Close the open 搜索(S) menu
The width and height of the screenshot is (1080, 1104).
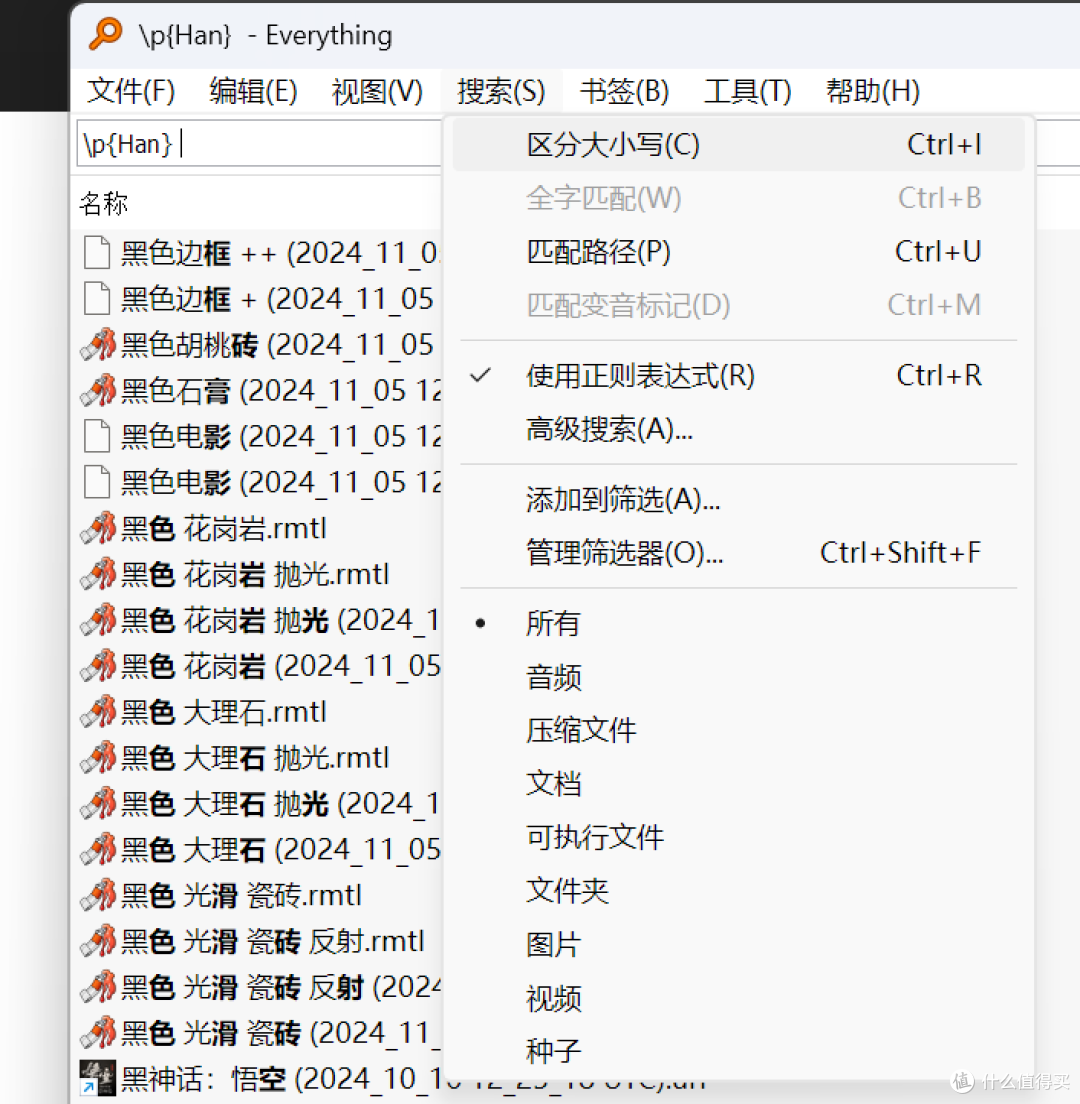click(501, 91)
